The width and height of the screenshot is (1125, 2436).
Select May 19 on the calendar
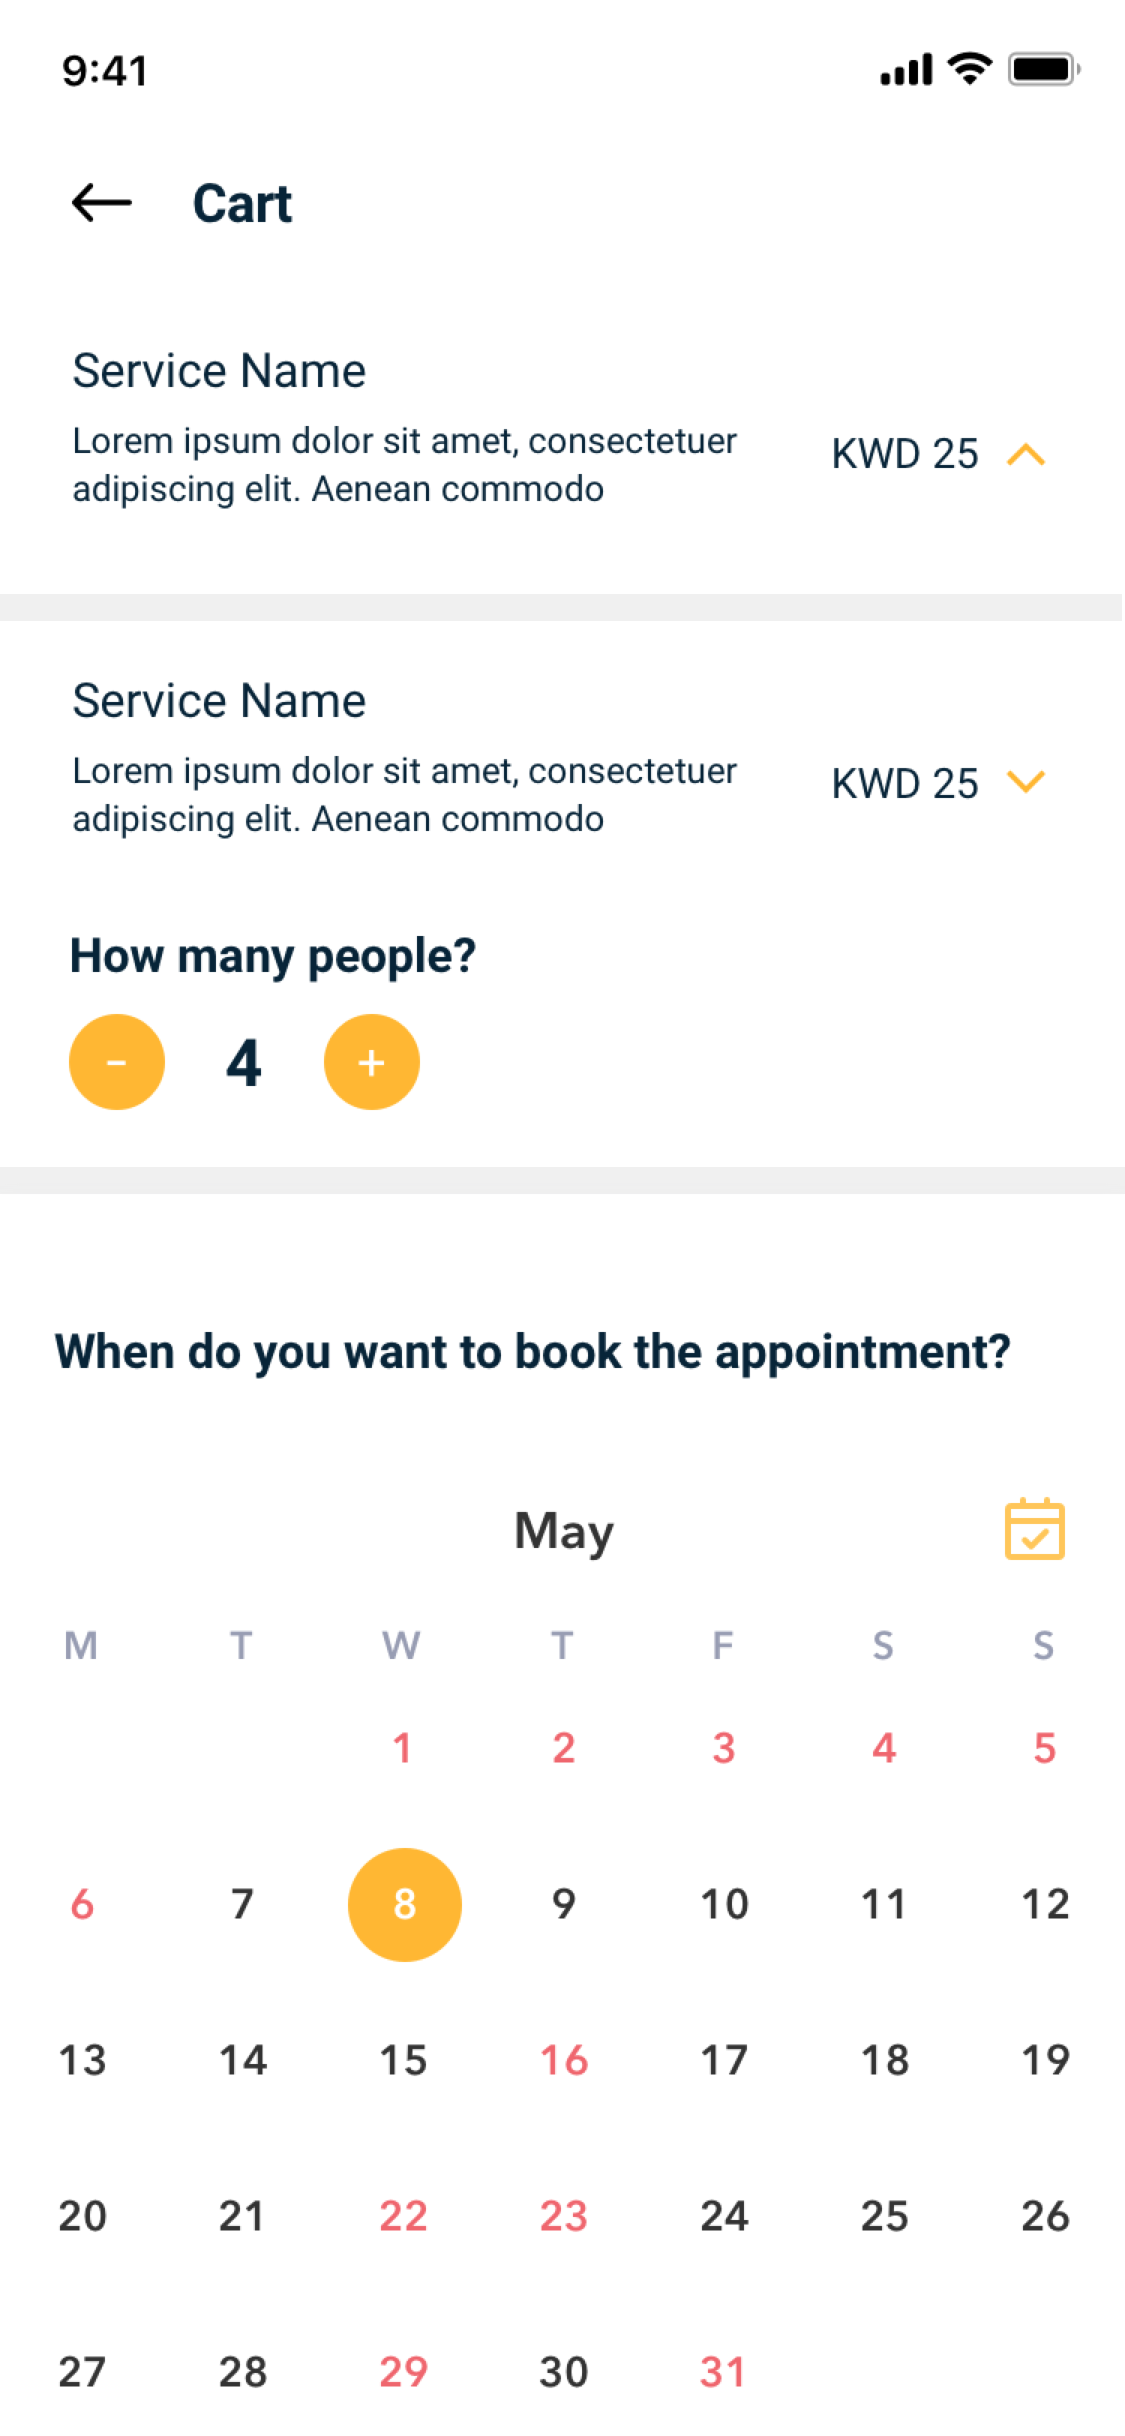click(x=1045, y=2060)
